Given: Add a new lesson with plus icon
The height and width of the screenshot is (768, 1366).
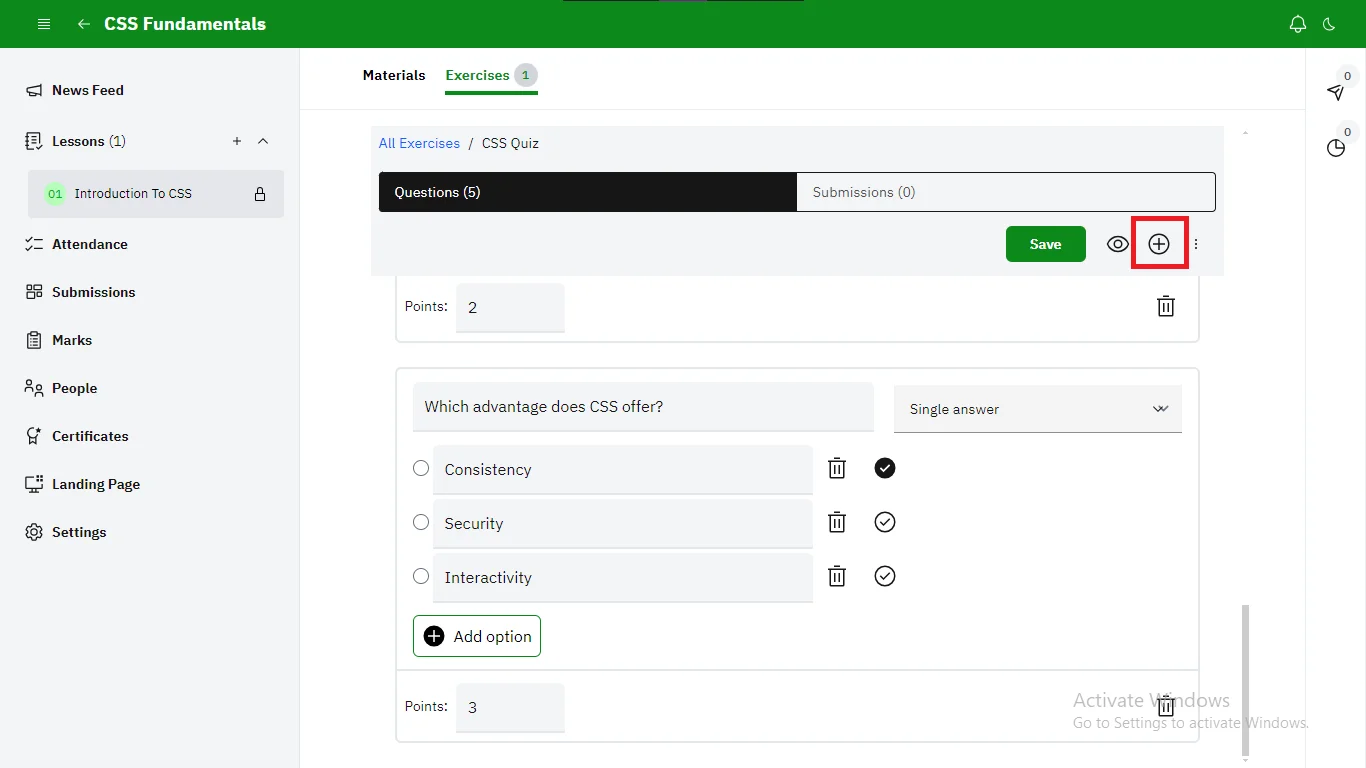Looking at the screenshot, I should [237, 141].
